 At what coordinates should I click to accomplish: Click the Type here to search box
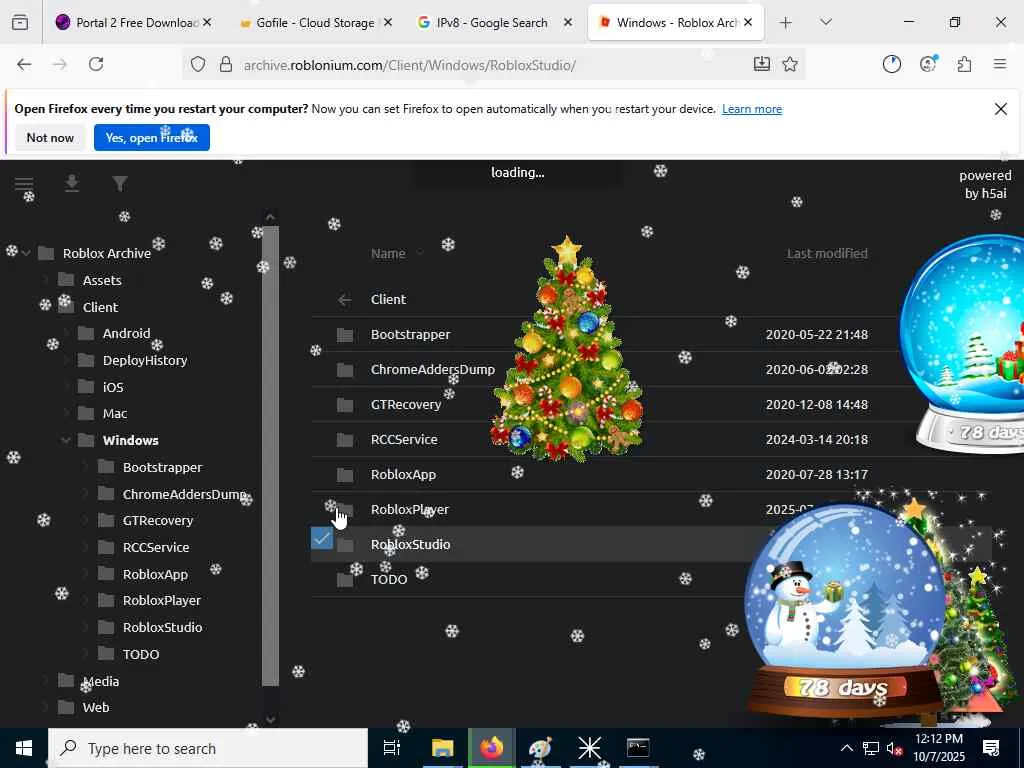coord(208,748)
